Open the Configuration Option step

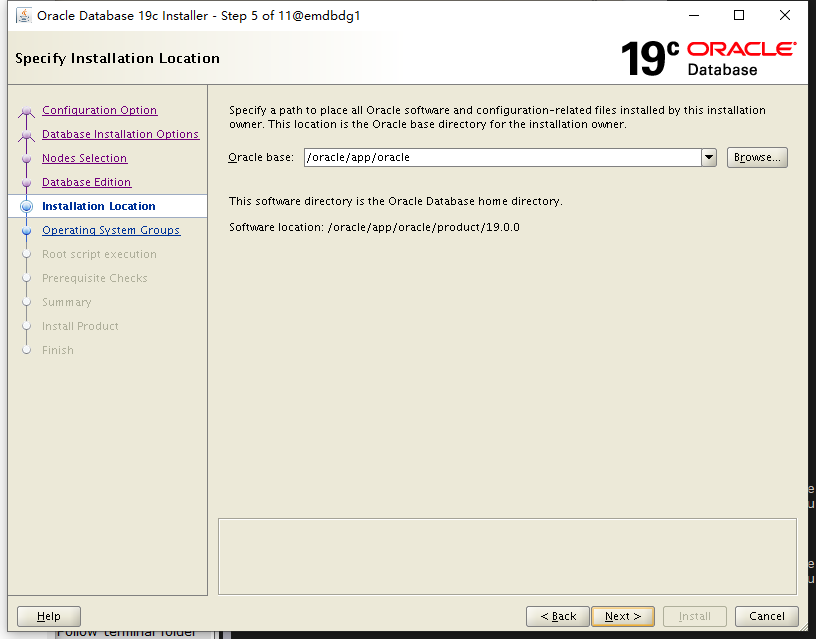tap(99, 110)
